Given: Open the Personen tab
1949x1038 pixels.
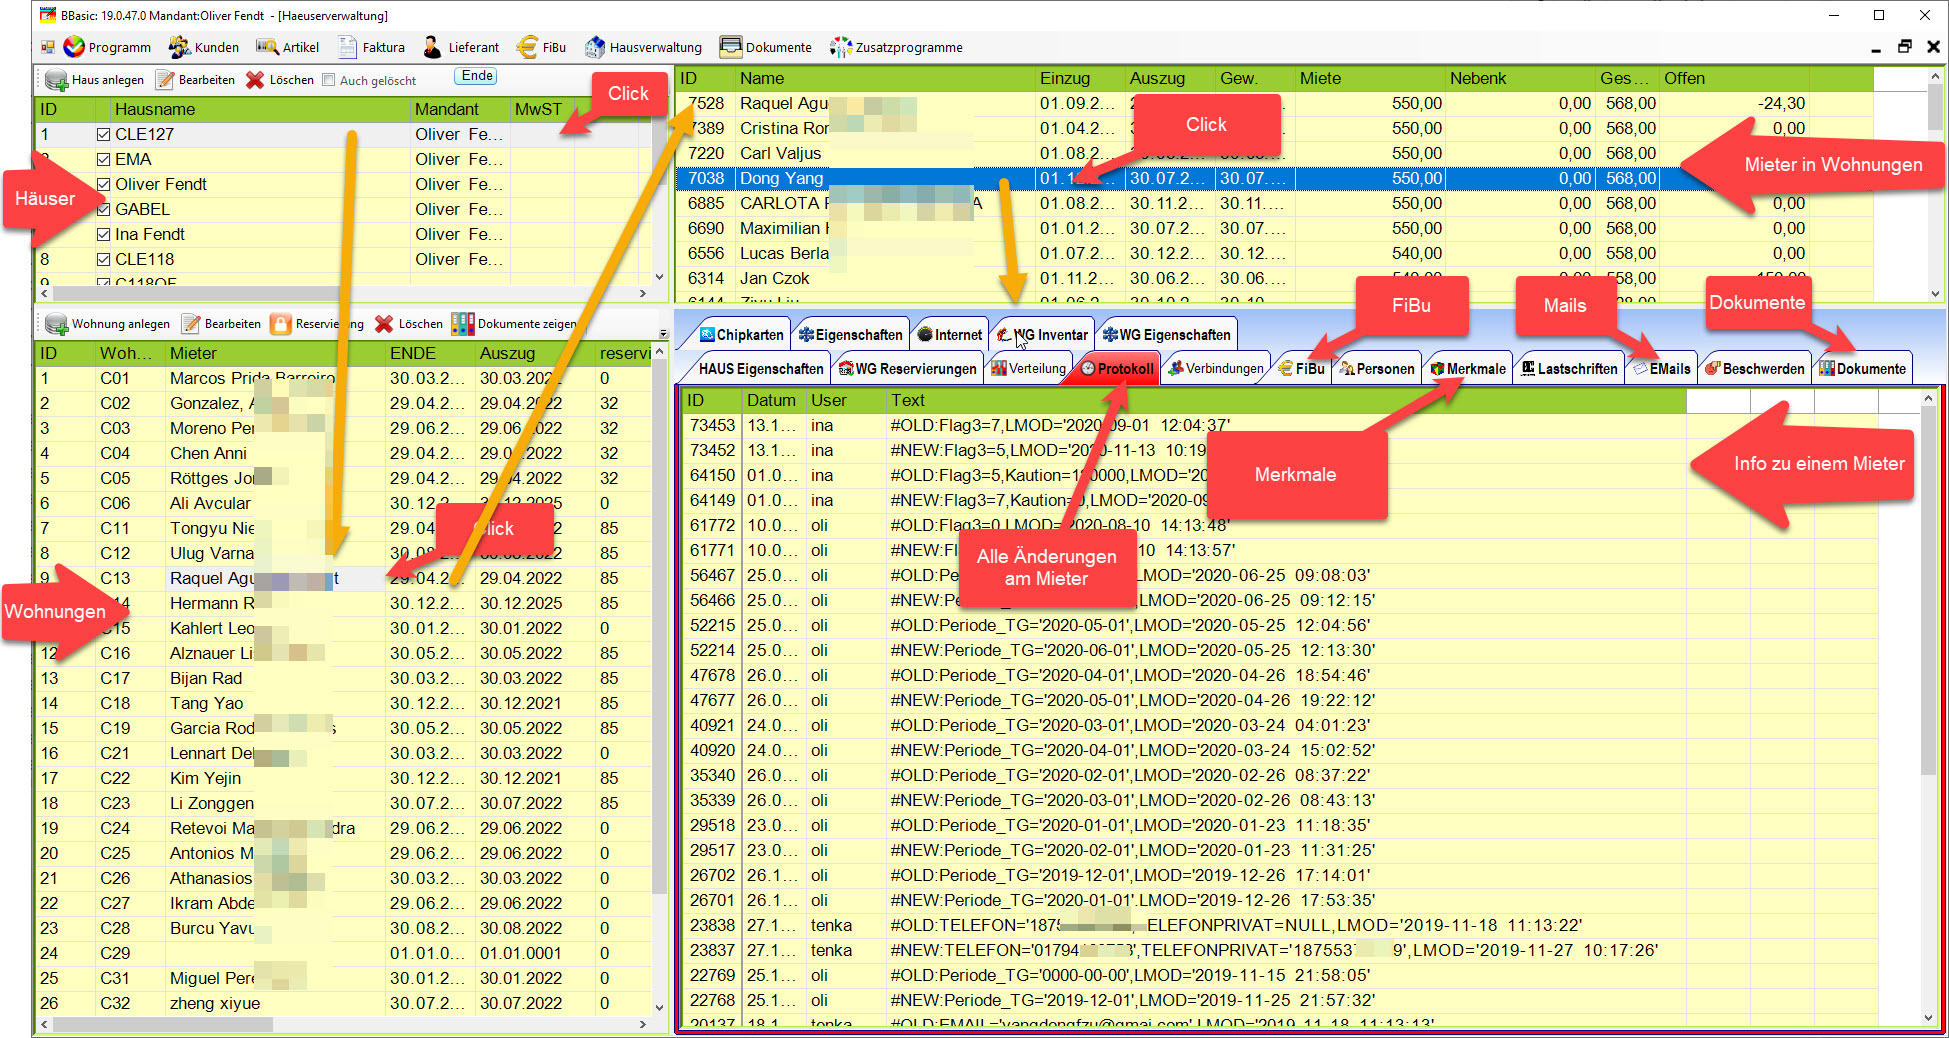Looking at the screenshot, I should [1378, 369].
